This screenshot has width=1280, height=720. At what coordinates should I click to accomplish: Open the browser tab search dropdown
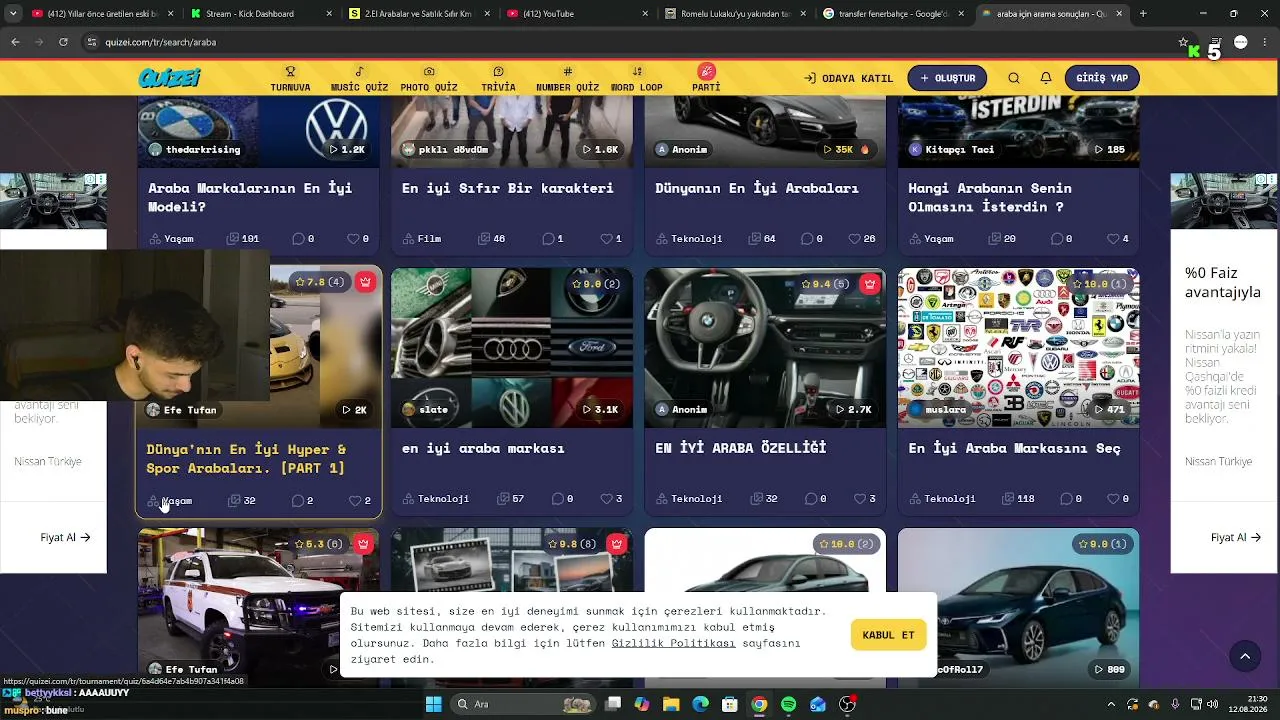pos(12,14)
